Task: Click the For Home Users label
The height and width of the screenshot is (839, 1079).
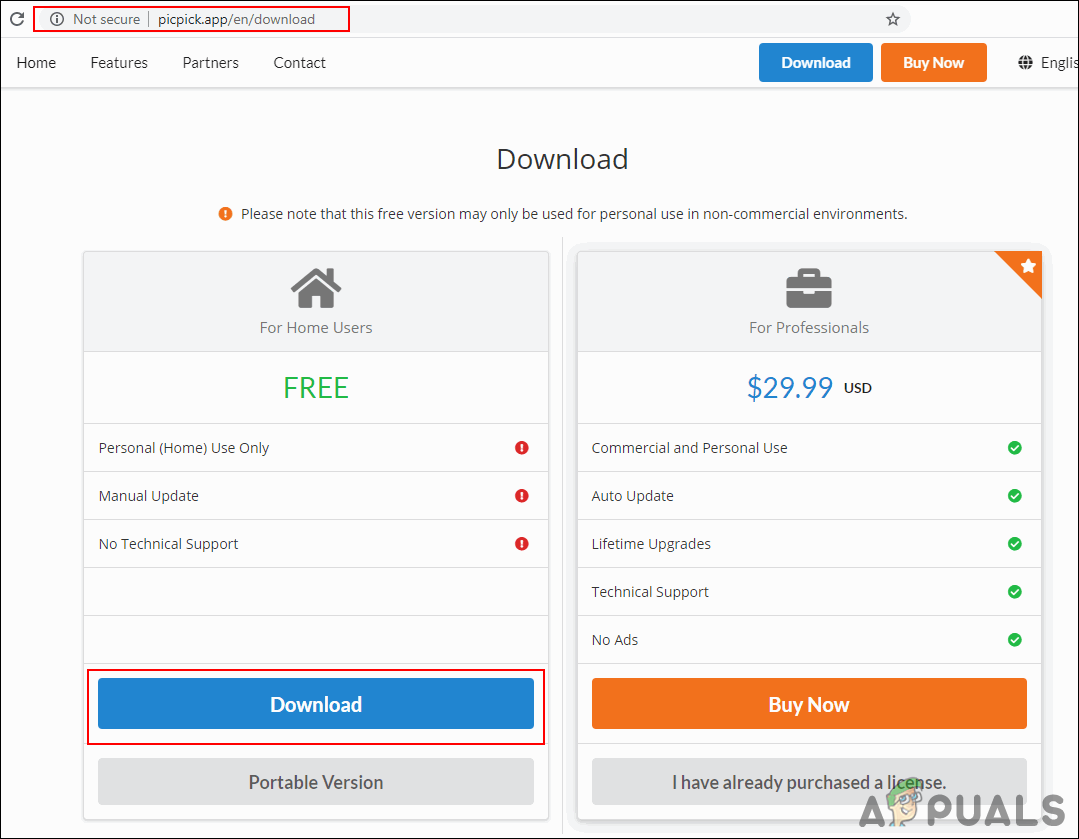Action: pyautogui.click(x=316, y=328)
